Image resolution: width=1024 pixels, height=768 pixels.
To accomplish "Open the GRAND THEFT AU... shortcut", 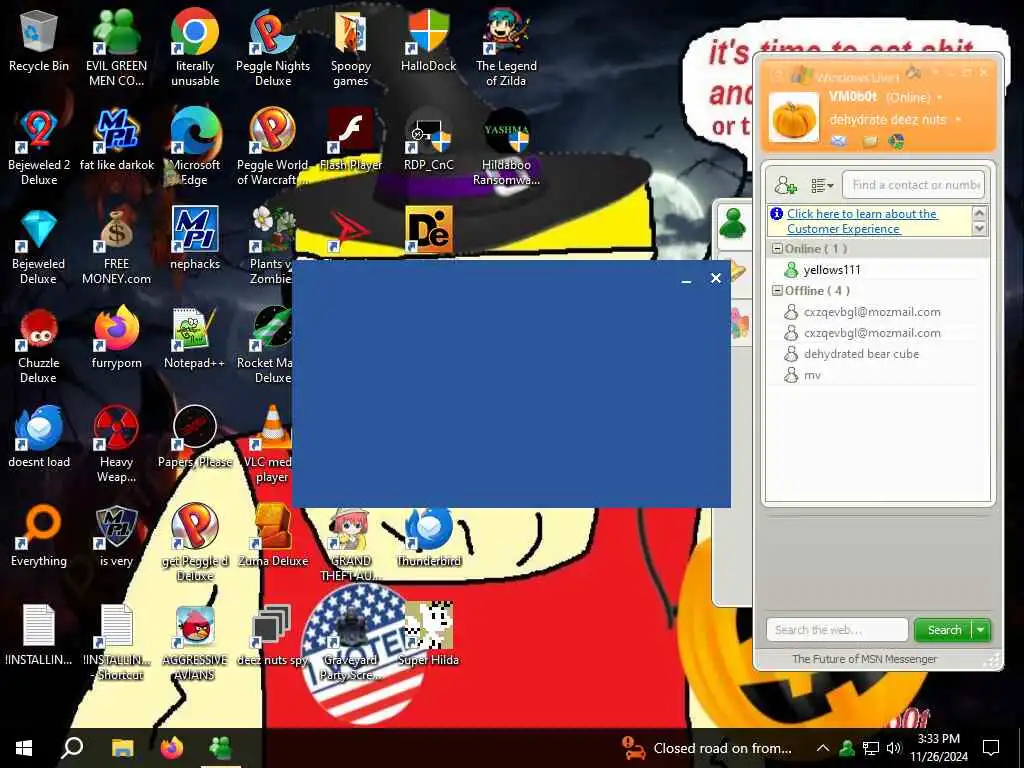I will (x=351, y=543).
